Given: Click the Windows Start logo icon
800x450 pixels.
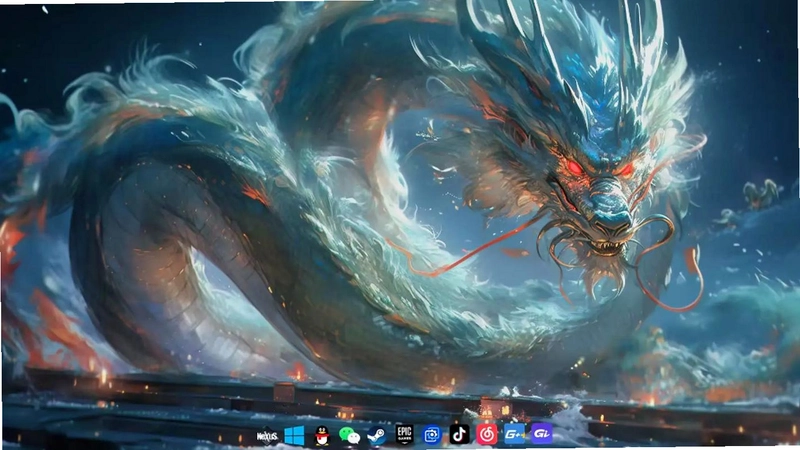Looking at the screenshot, I should pos(294,436).
